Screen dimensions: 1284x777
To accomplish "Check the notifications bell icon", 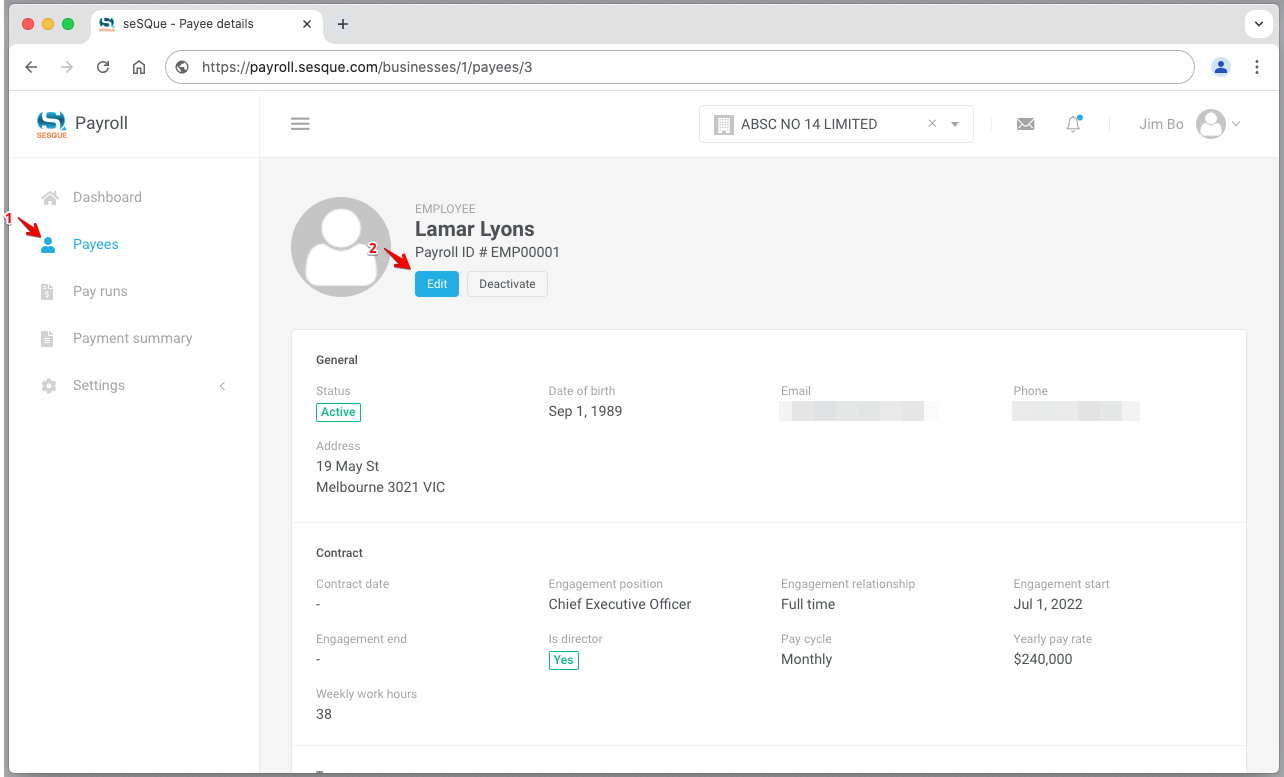I will pyautogui.click(x=1073, y=124).
